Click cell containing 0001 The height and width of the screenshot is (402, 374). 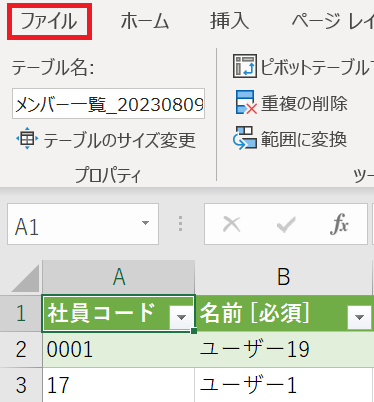118,349
